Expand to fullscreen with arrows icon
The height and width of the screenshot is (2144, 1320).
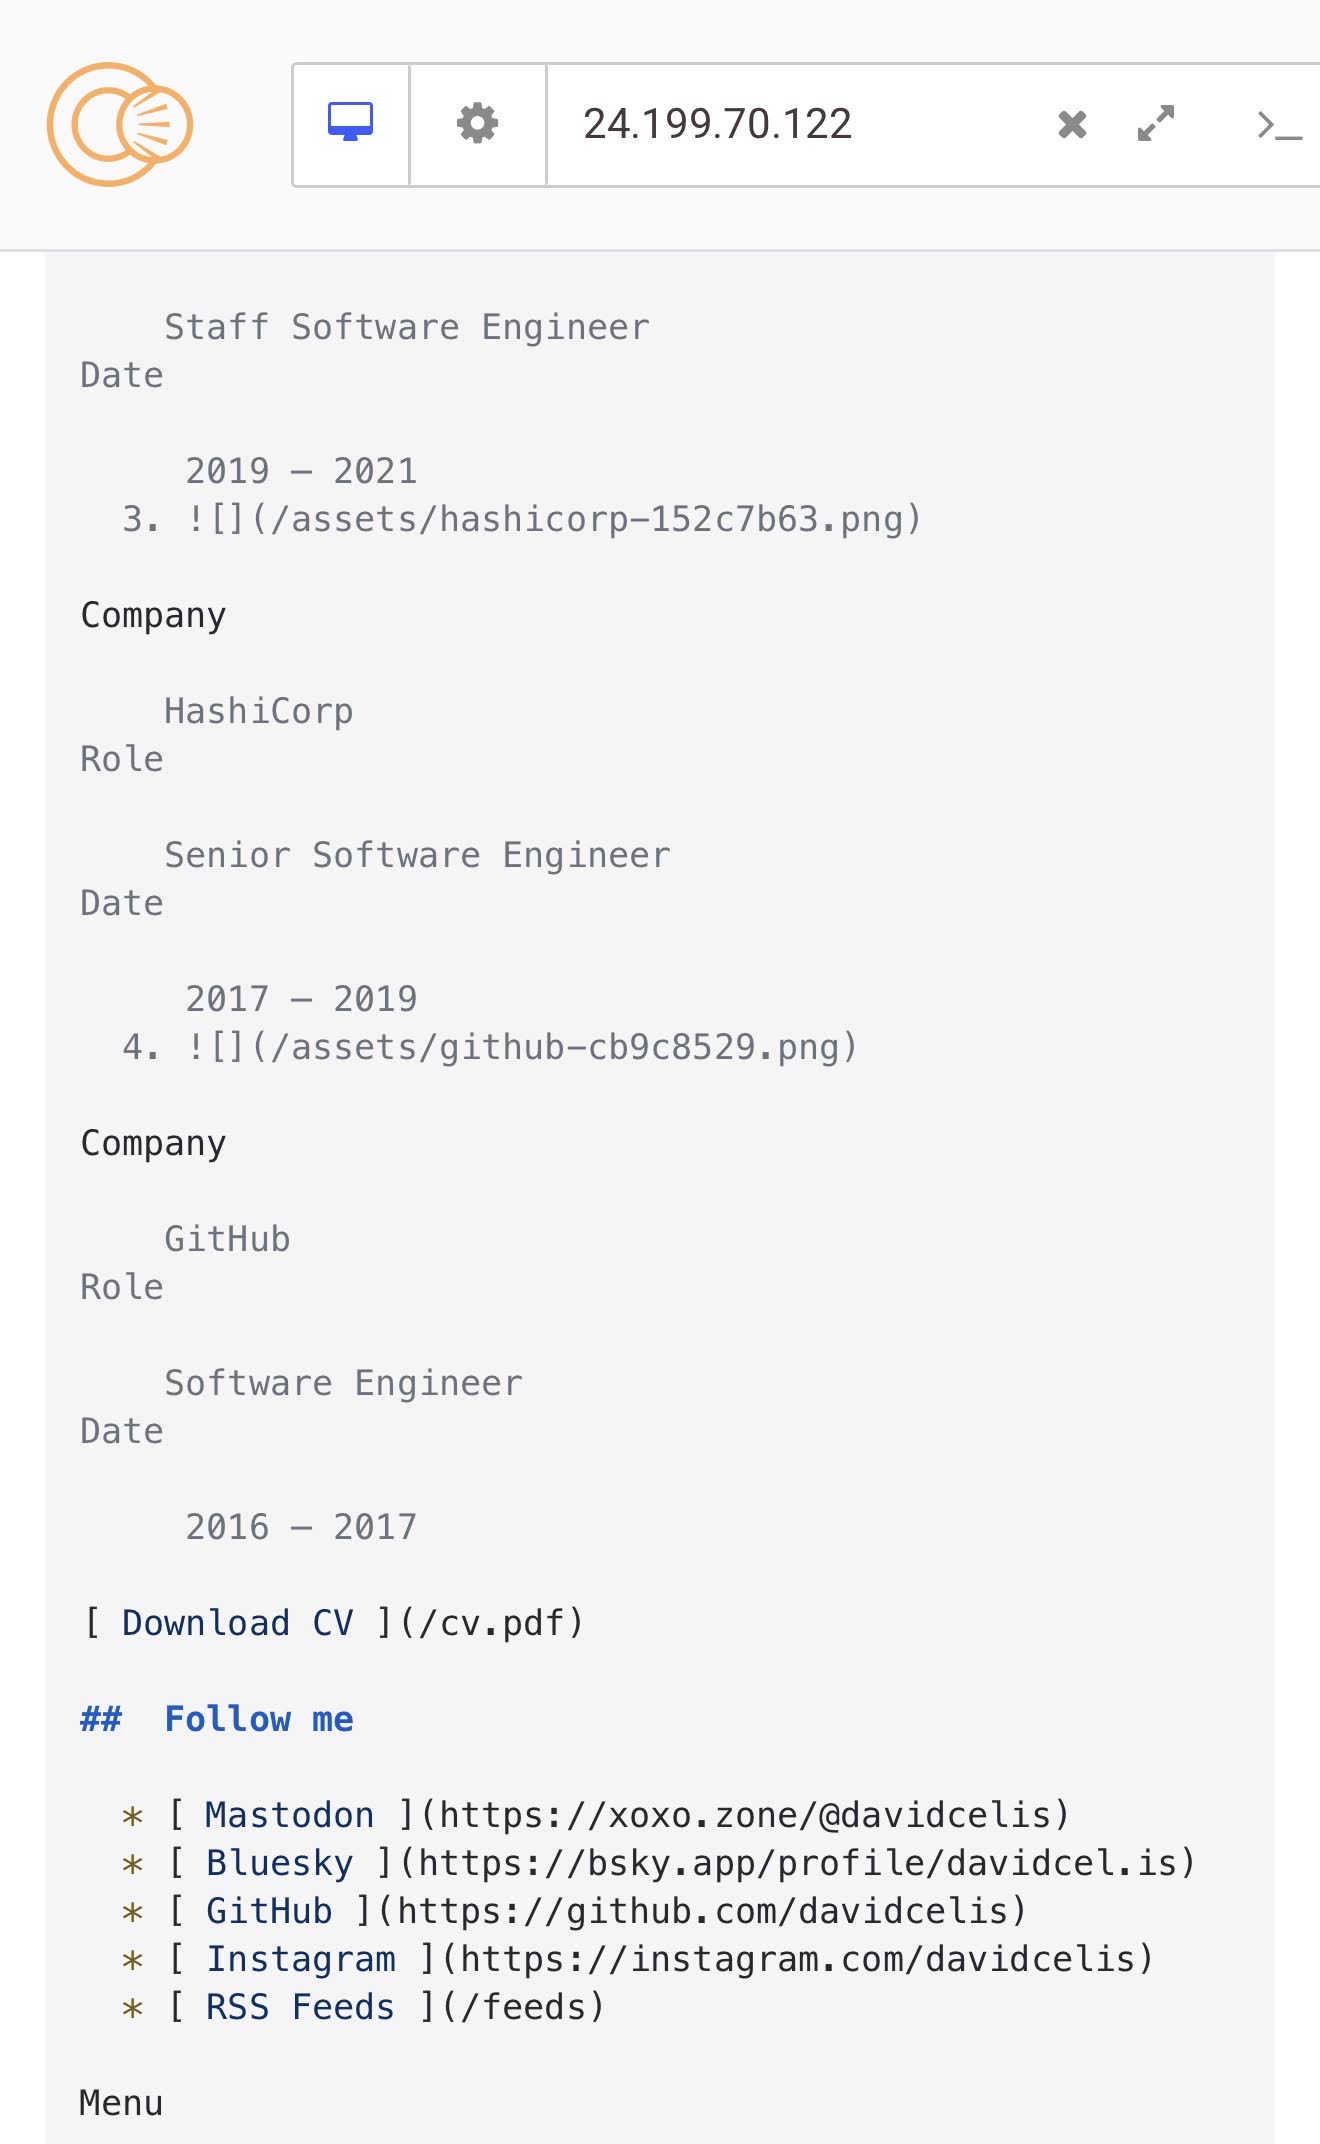1156,125
